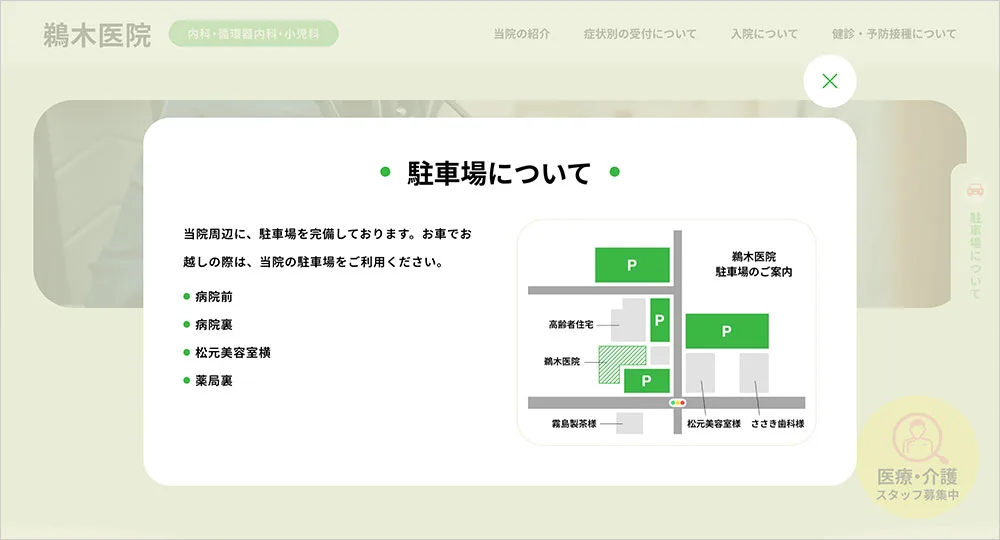
Task: Go to the 入院について page
Action: pos(764,34)
